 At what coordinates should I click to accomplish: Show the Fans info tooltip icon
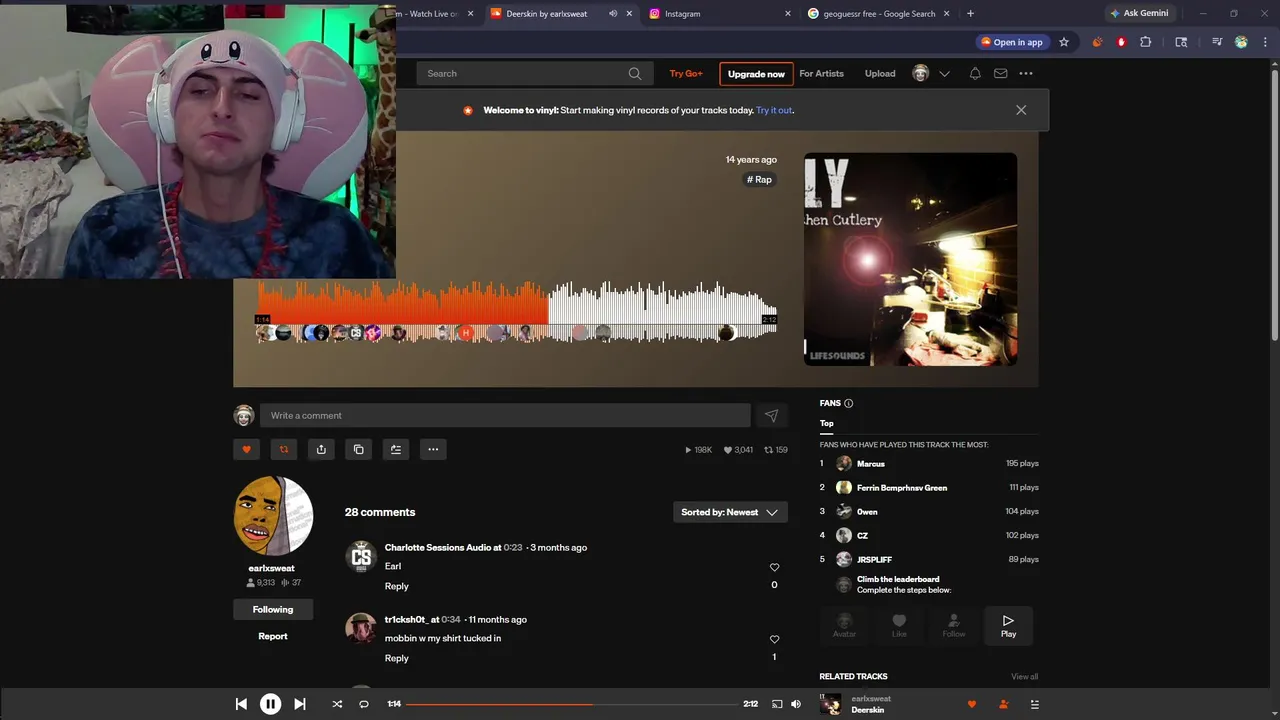pos(848,403)
